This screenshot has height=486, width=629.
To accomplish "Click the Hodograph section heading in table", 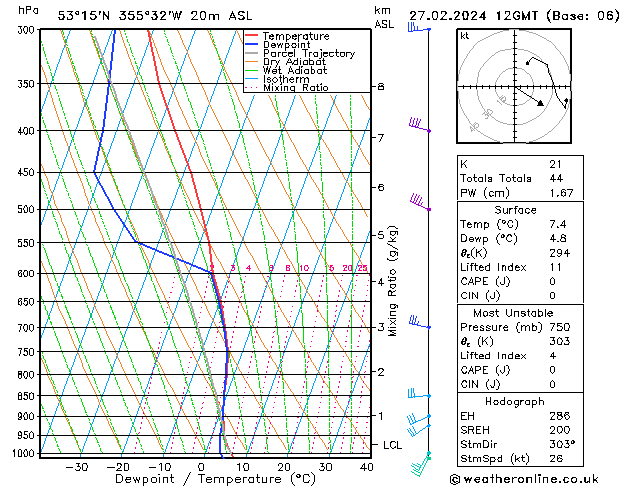I will point(515,401).
